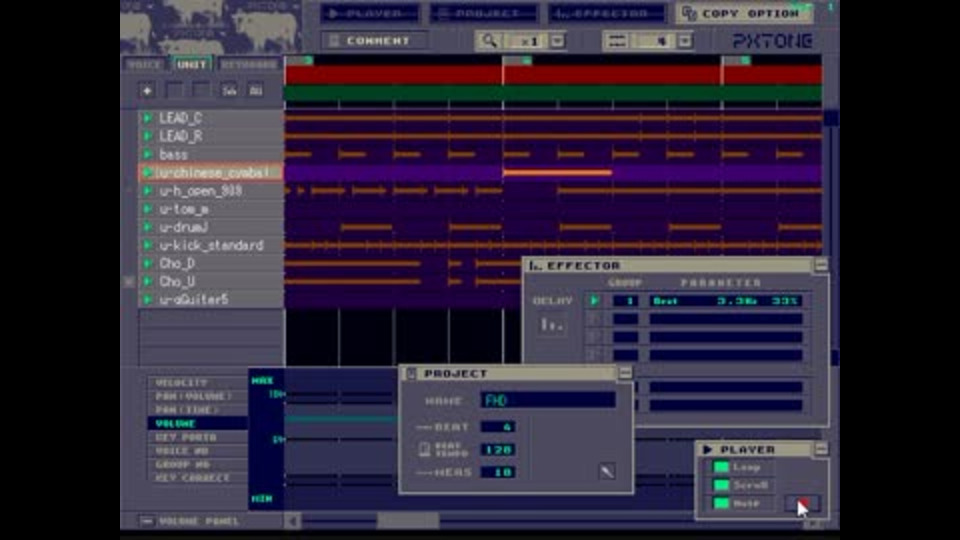Open grid division dropdown arrow
This screenshot has height=540, width=960.
coord(684,41)
